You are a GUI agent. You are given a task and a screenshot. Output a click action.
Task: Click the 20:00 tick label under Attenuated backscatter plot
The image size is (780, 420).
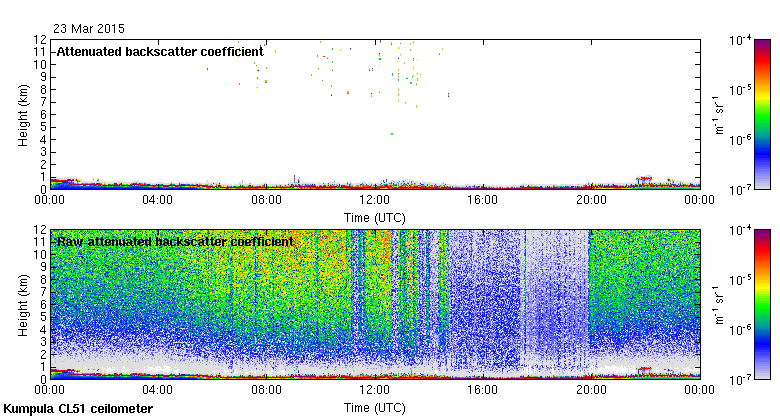591,200
